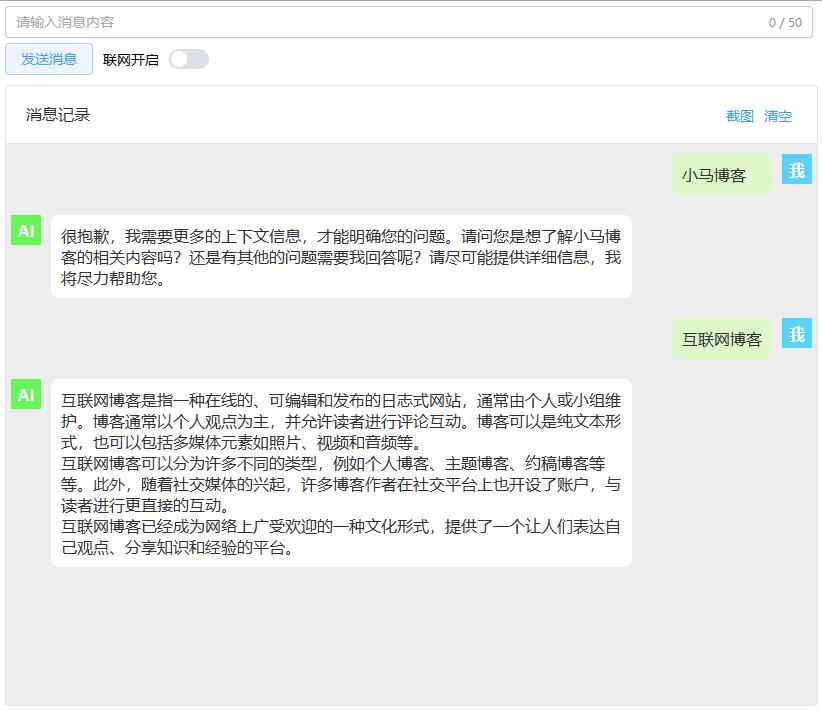Click the 联网开启 label text
The width and height of the screenshot is (822, 710).
coord(131,60)
